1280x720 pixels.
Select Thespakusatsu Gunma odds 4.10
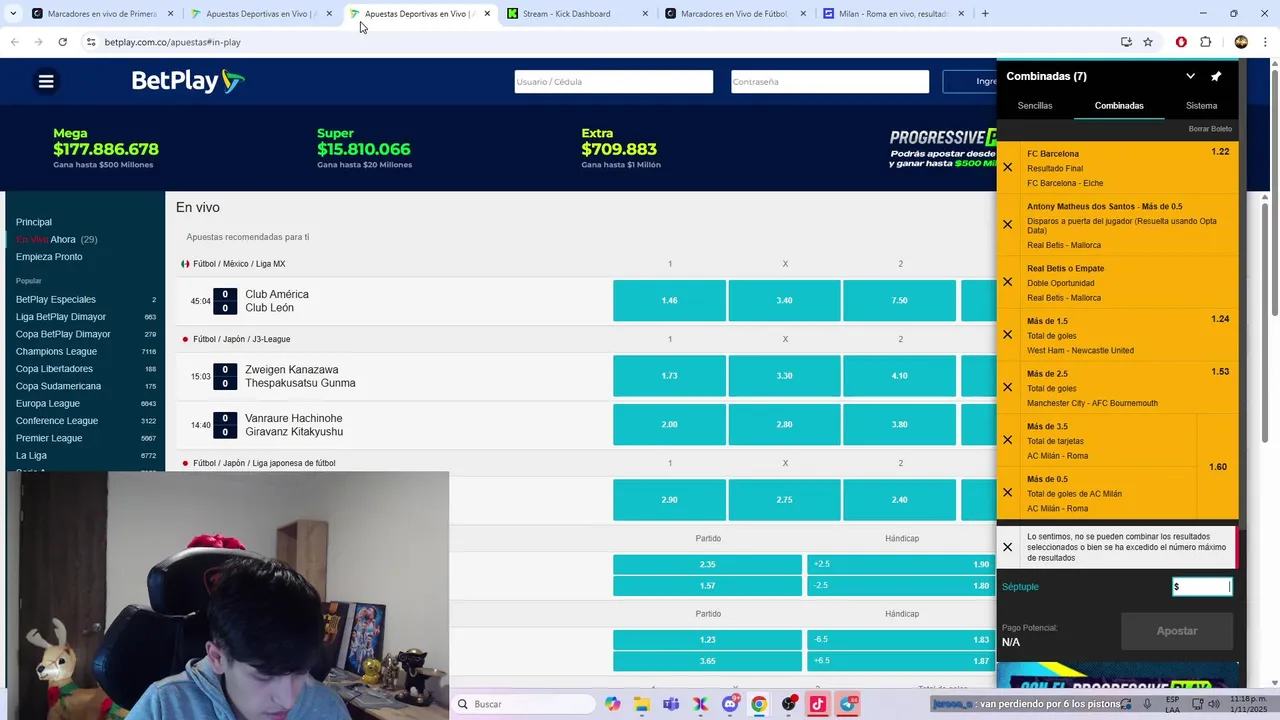tap(899, 376)
